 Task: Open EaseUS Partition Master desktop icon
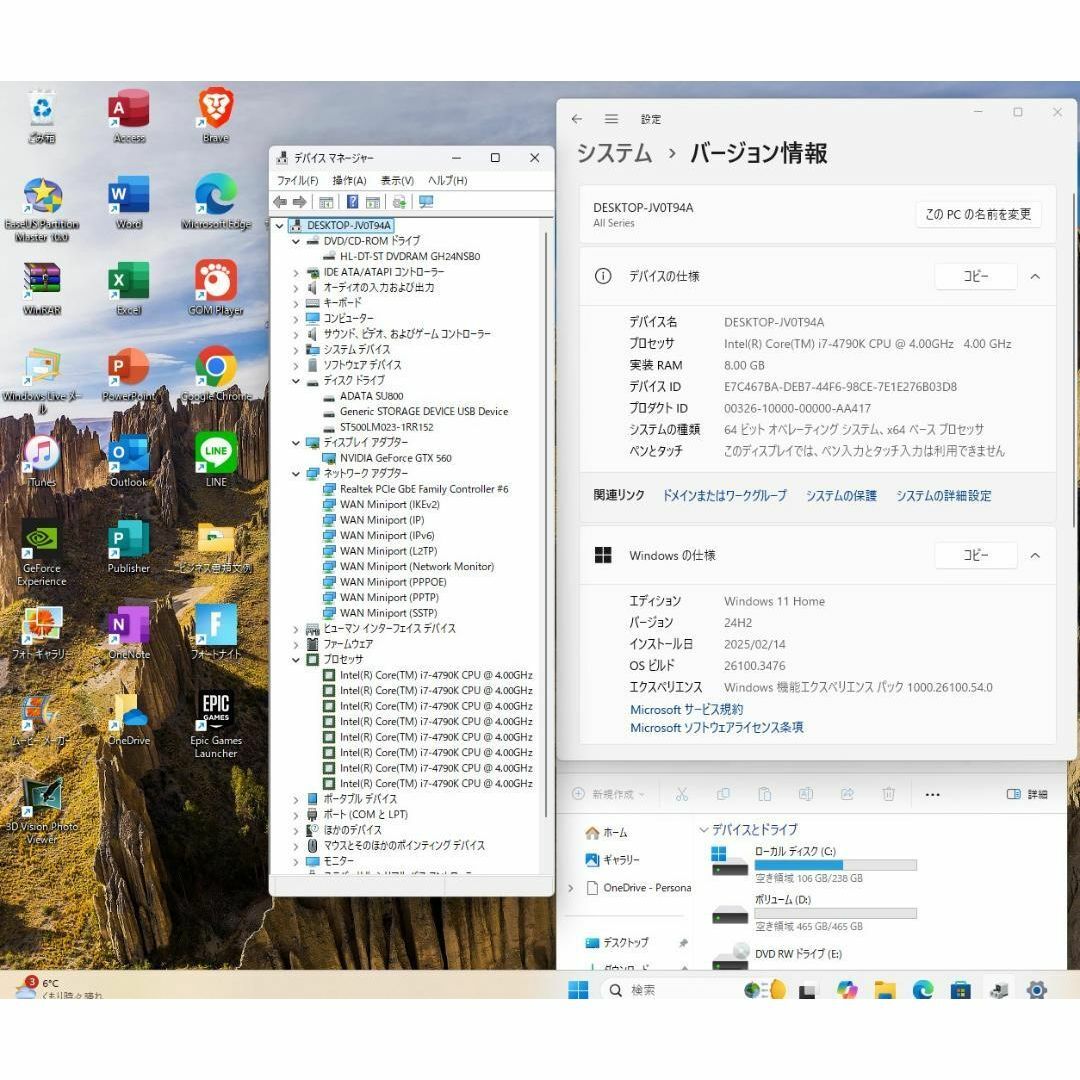(x=42, y=209)
